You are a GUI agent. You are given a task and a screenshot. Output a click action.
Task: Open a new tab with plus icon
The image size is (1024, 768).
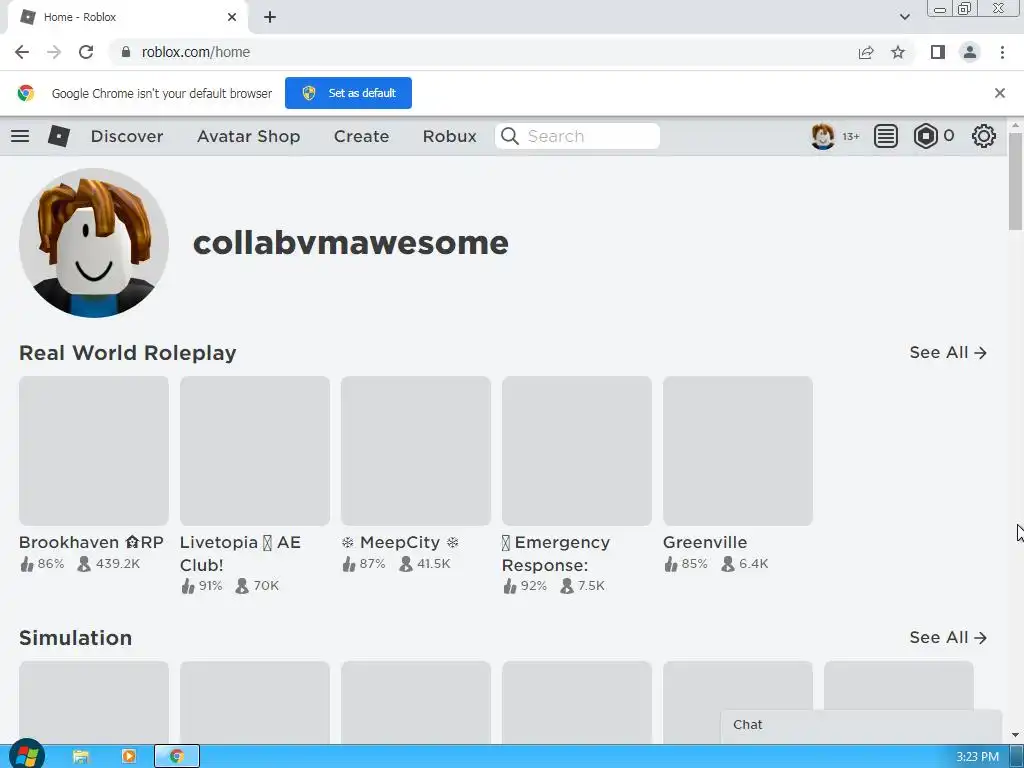coord(270,17)
